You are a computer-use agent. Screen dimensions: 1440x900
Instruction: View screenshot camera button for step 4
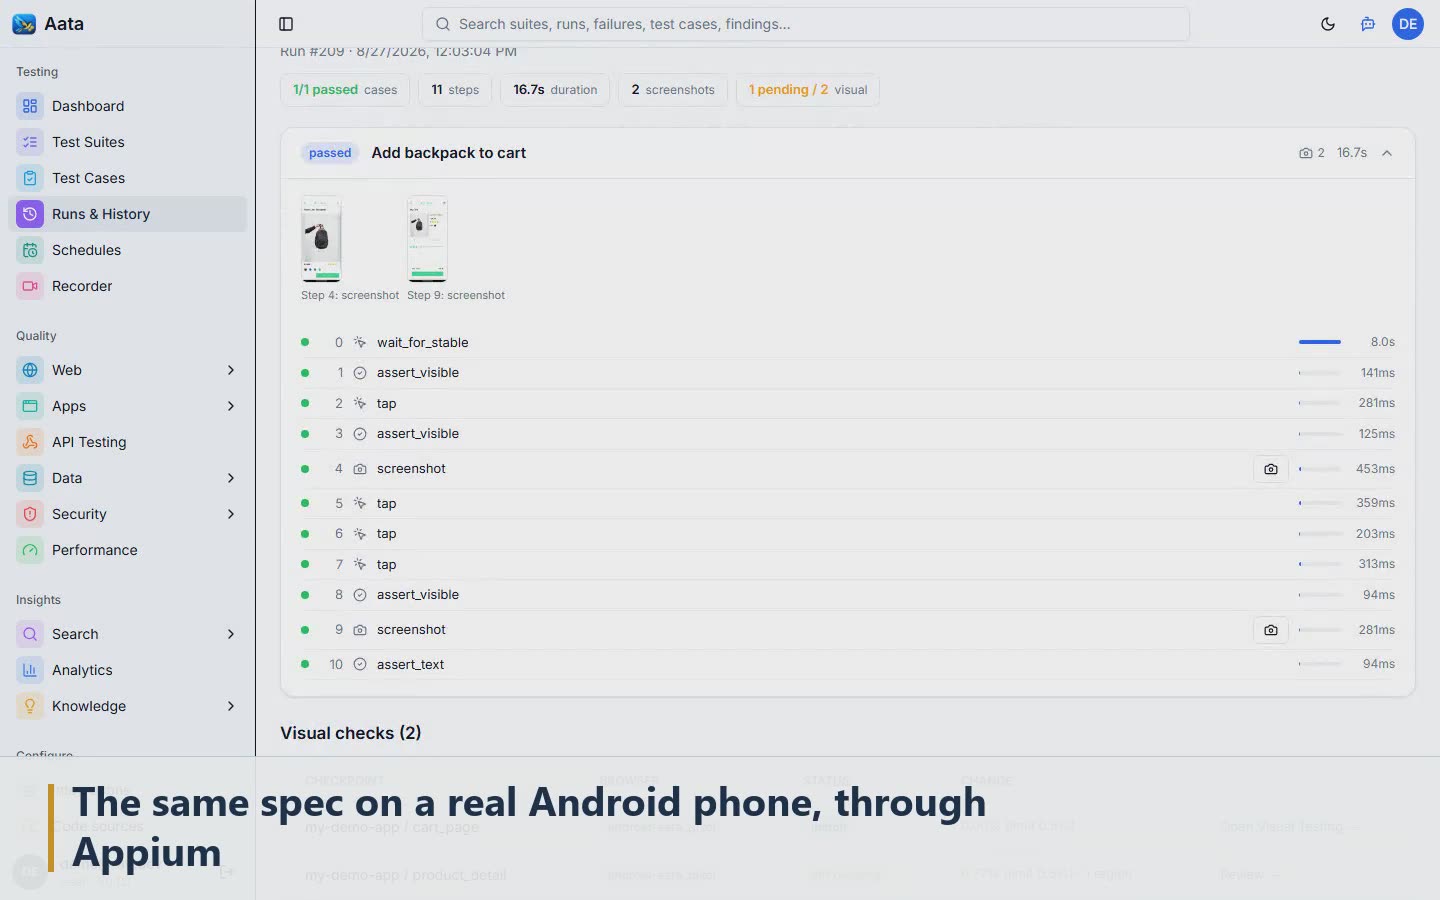pyautogui.click(x=1270, y=469)
